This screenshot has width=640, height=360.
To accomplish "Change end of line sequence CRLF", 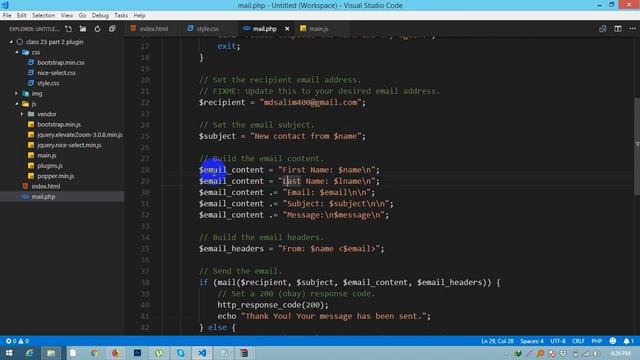I will pos(578,341).
